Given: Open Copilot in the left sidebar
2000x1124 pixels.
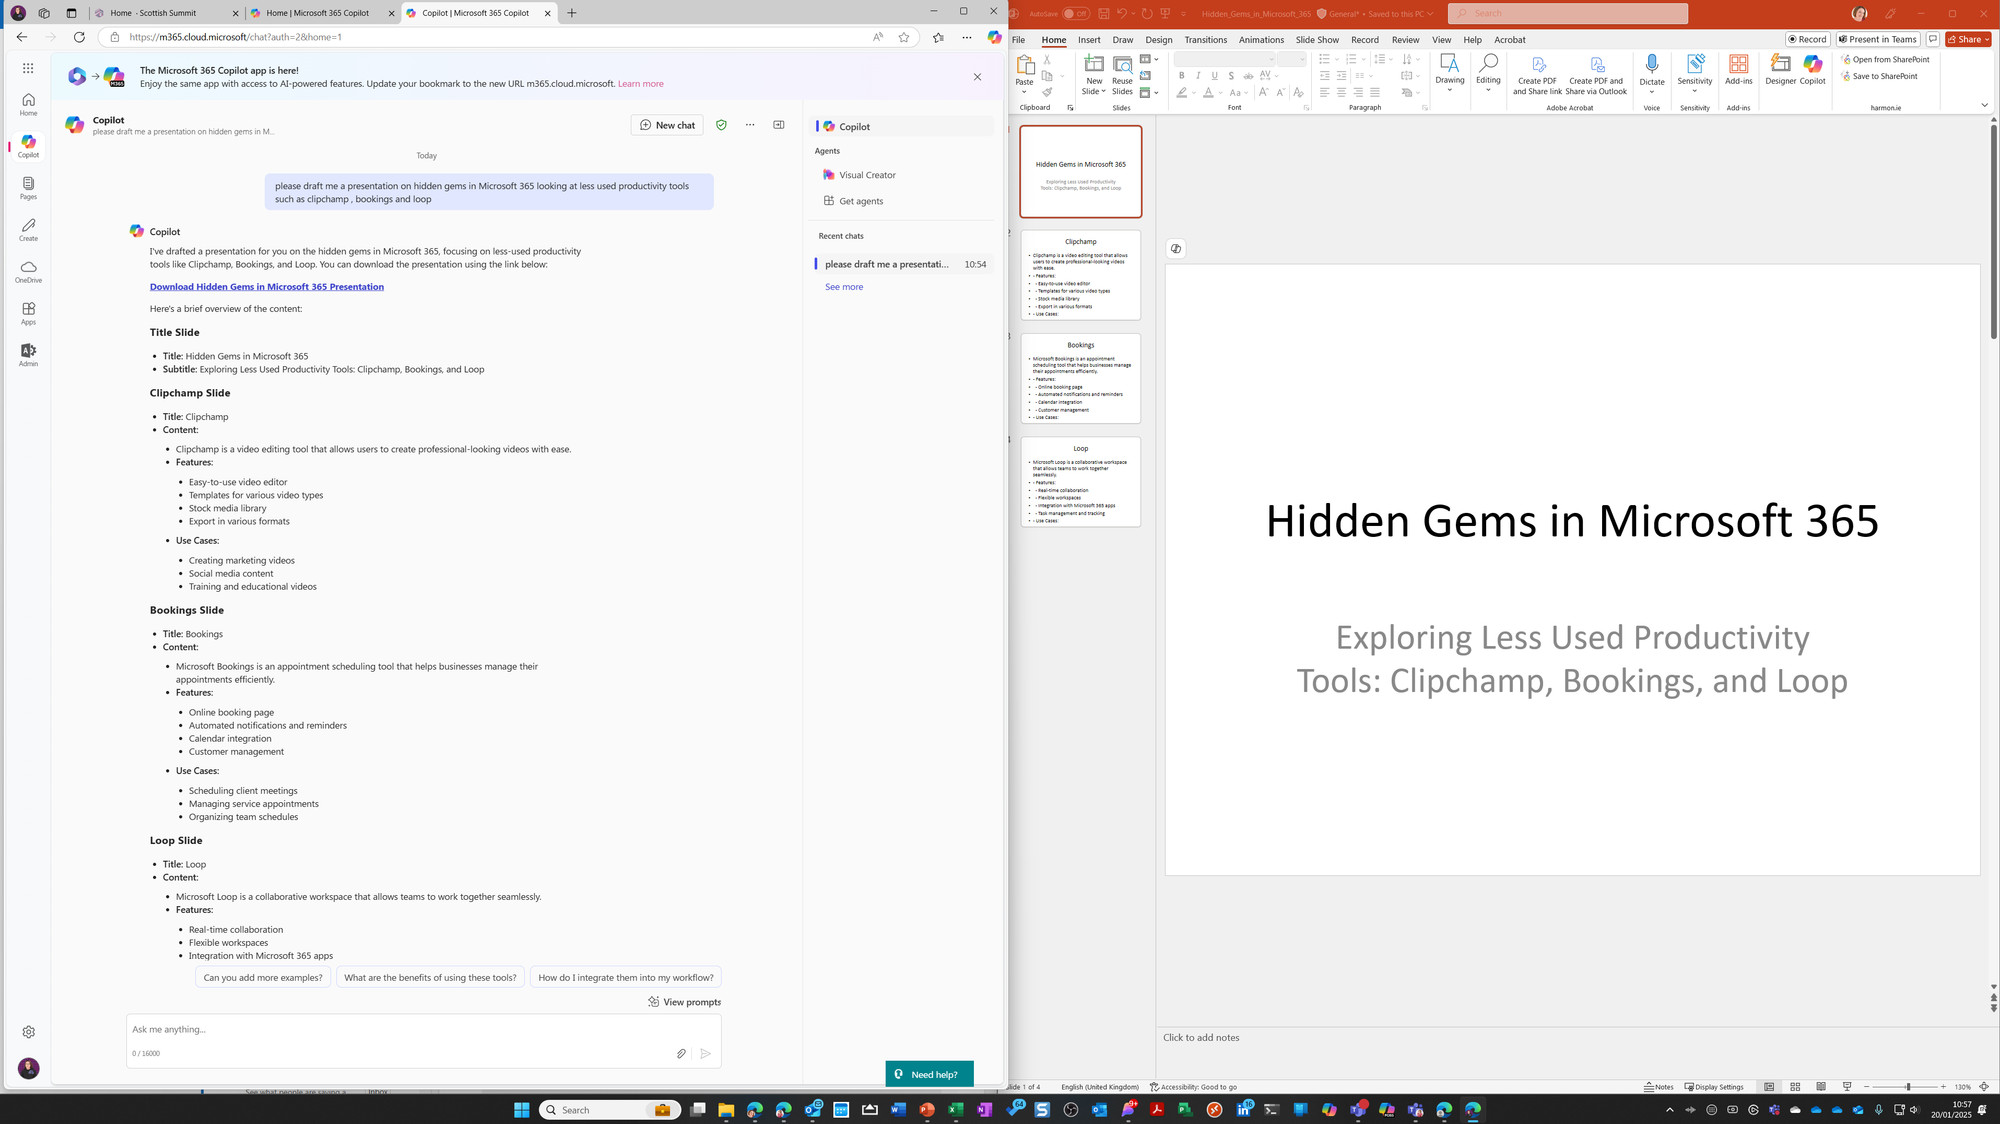Looking at the screenshot, I should tap(28, 146).
